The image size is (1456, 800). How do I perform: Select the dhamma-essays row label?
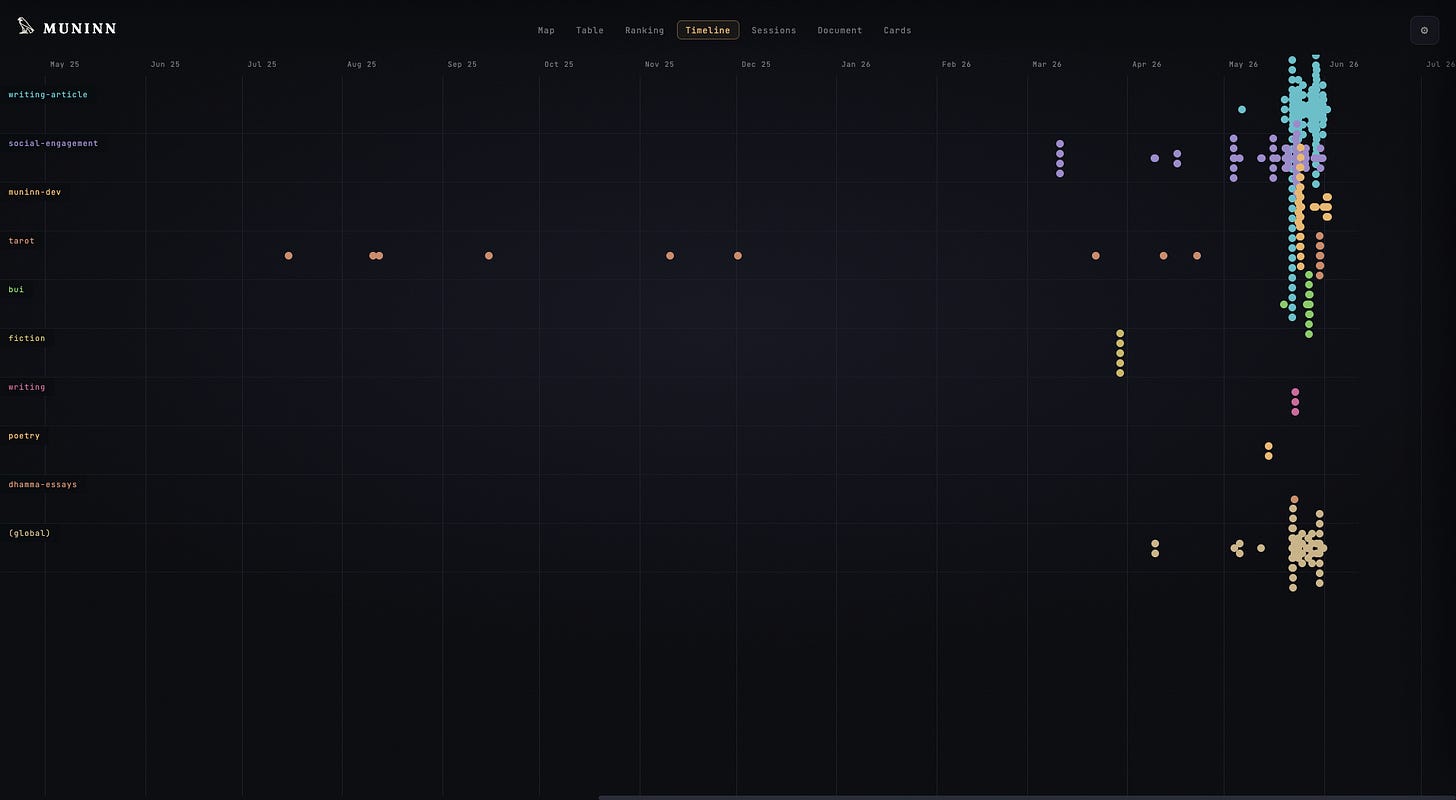tap(43, 484)
